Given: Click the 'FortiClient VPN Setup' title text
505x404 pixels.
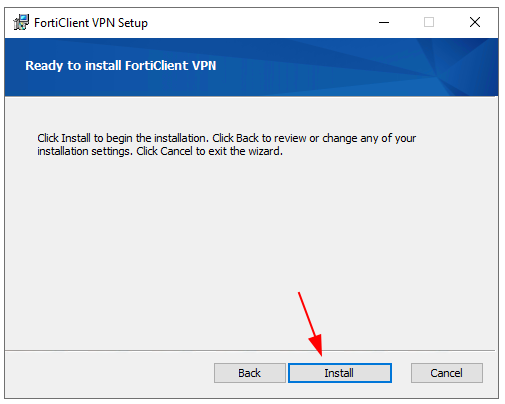Looking at the screenshot, I should 91,23.
